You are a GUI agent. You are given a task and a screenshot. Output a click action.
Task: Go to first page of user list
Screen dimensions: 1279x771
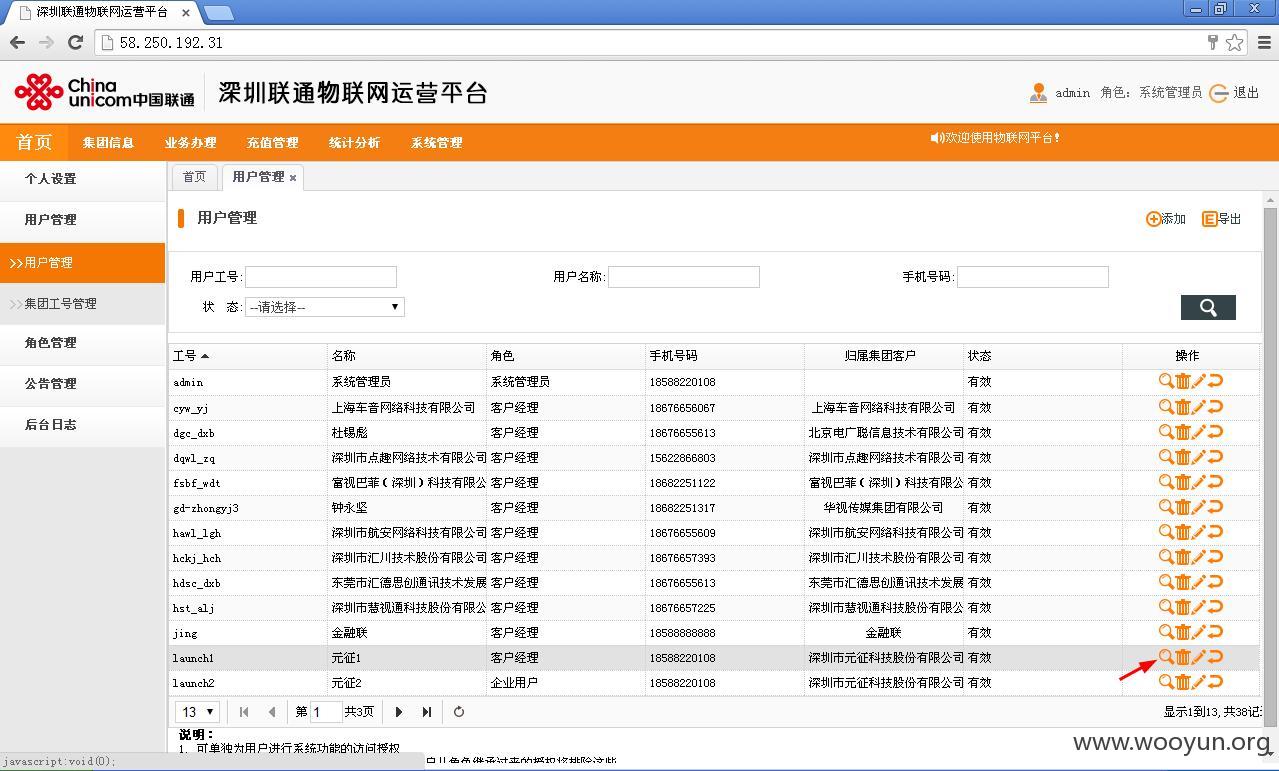click(x=244, y=712)
